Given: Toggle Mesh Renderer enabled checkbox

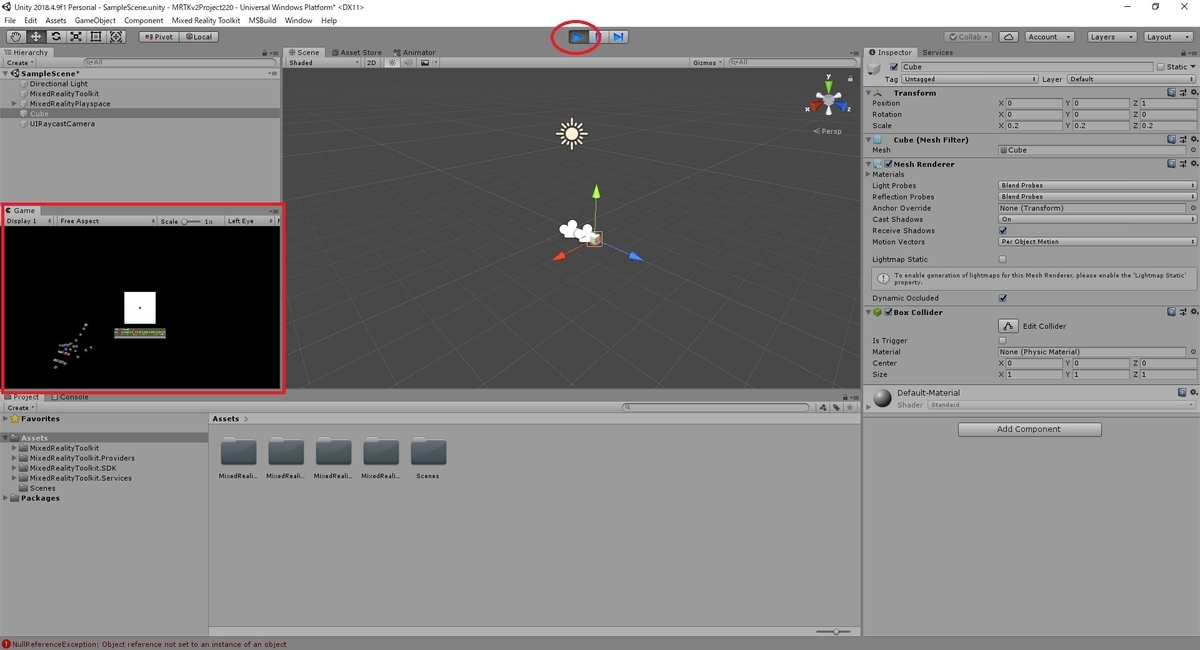Looking at the screenshot, I should tap(888, 164).
